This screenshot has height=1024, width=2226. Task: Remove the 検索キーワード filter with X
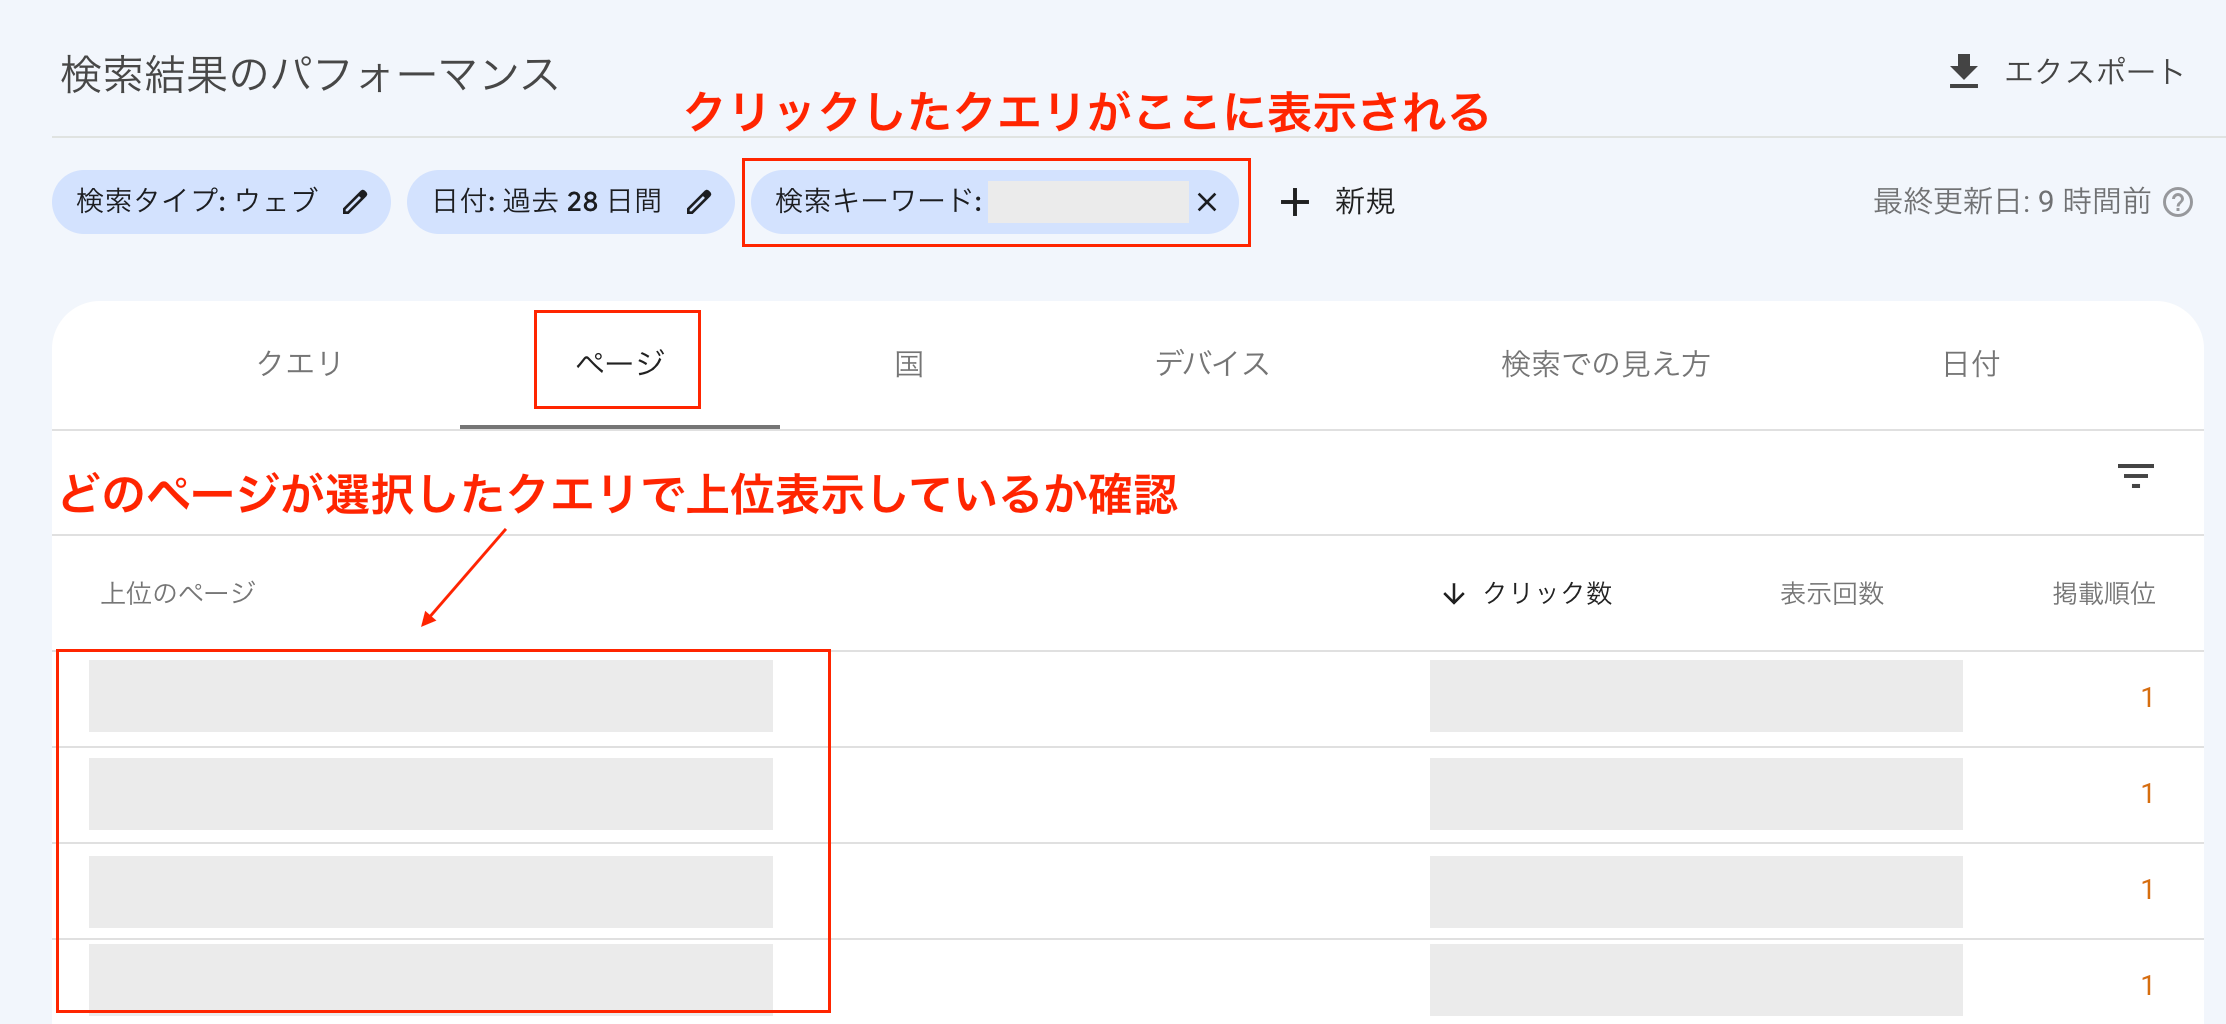(1207, 202)
